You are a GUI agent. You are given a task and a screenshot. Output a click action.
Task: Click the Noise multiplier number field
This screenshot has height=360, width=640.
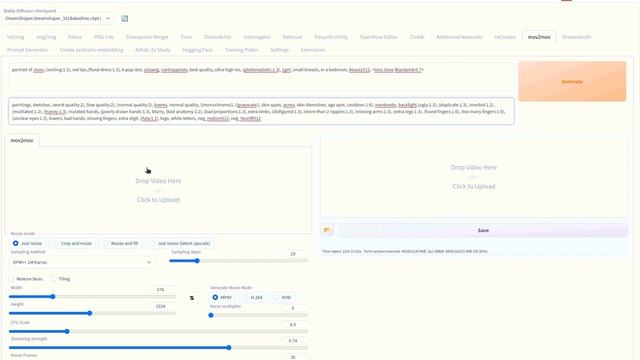[x=295, y=308]
